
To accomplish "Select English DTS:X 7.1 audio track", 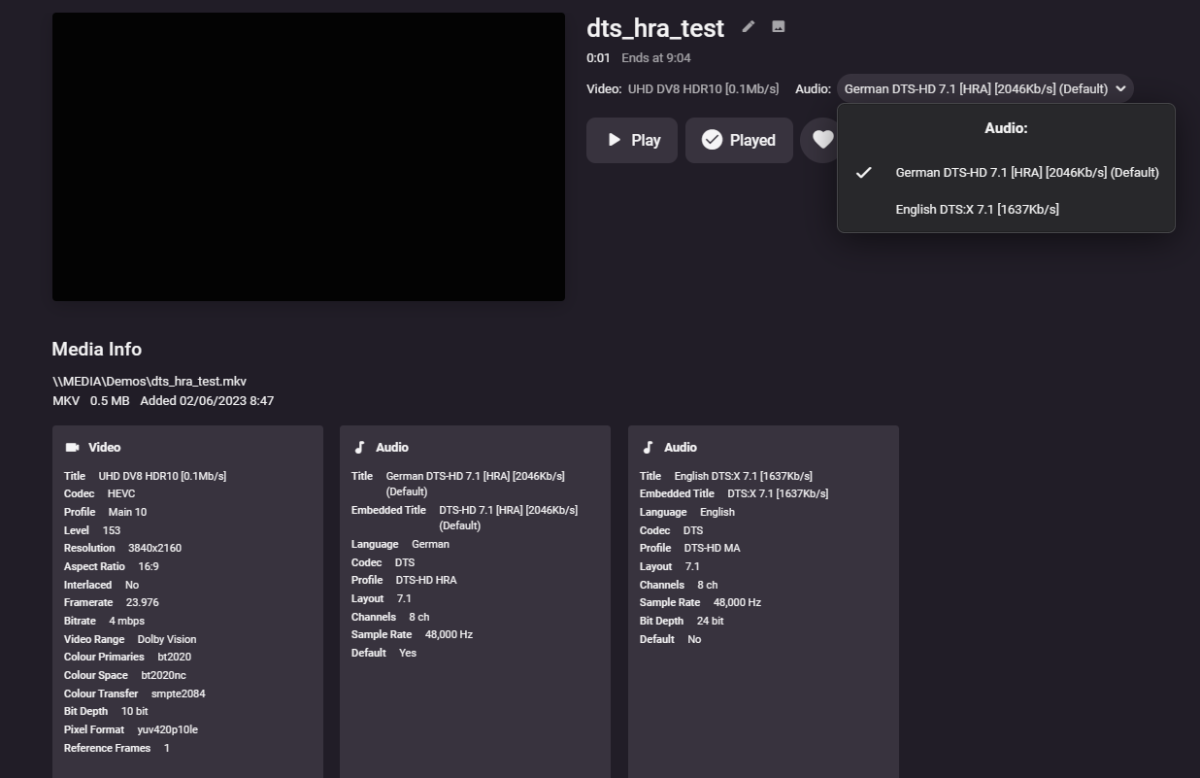I will pos(978,209).
